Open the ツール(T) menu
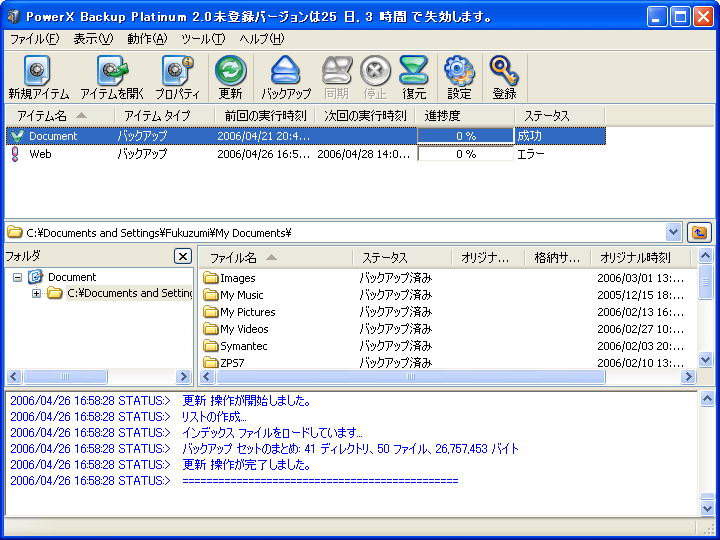 click(x=203, y=39)
